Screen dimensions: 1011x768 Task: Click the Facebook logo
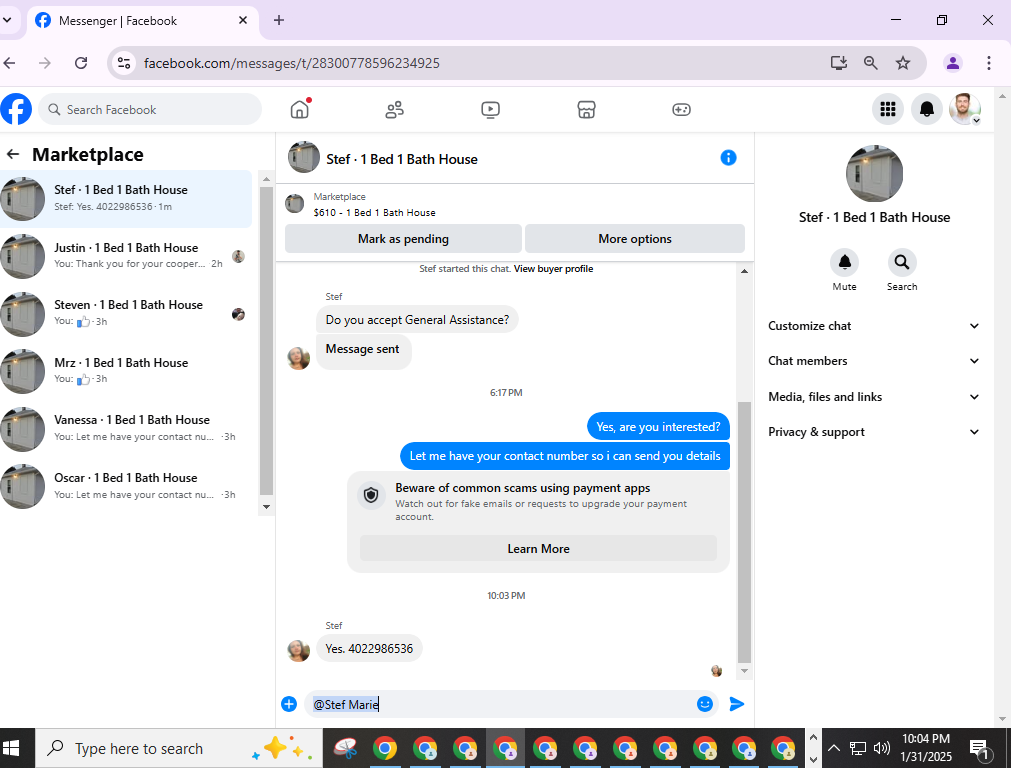16,110
